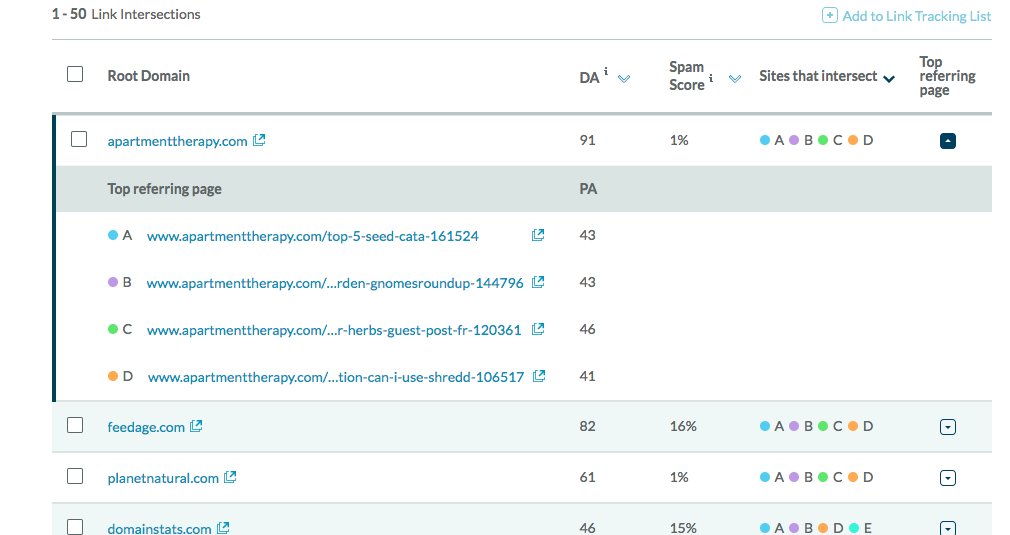This screenshot has width=1010, height=535.
Task: Click the blue A site dot in apartmenttherapy row
Action: coord(765,140)
